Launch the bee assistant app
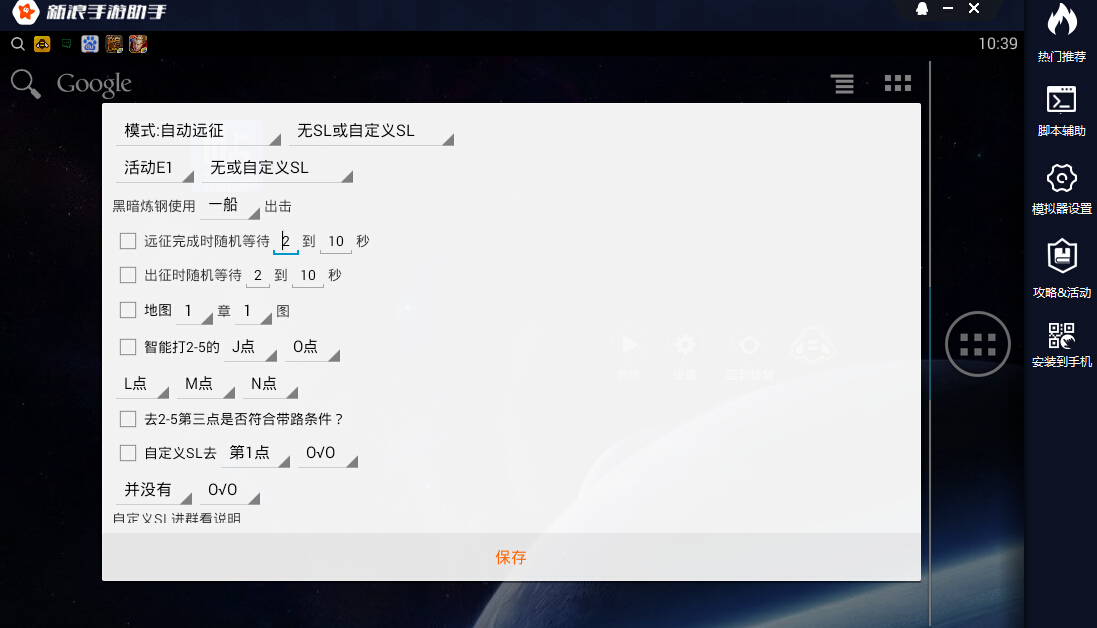This screenshot has height=628, width=1097. [41, 44]
